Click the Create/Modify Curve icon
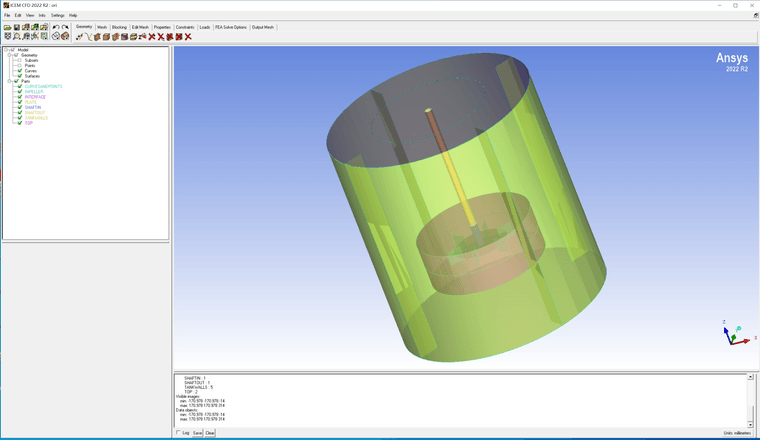Image resolution: width=760 pixels, height=440 pixels. tap(88, 36)
